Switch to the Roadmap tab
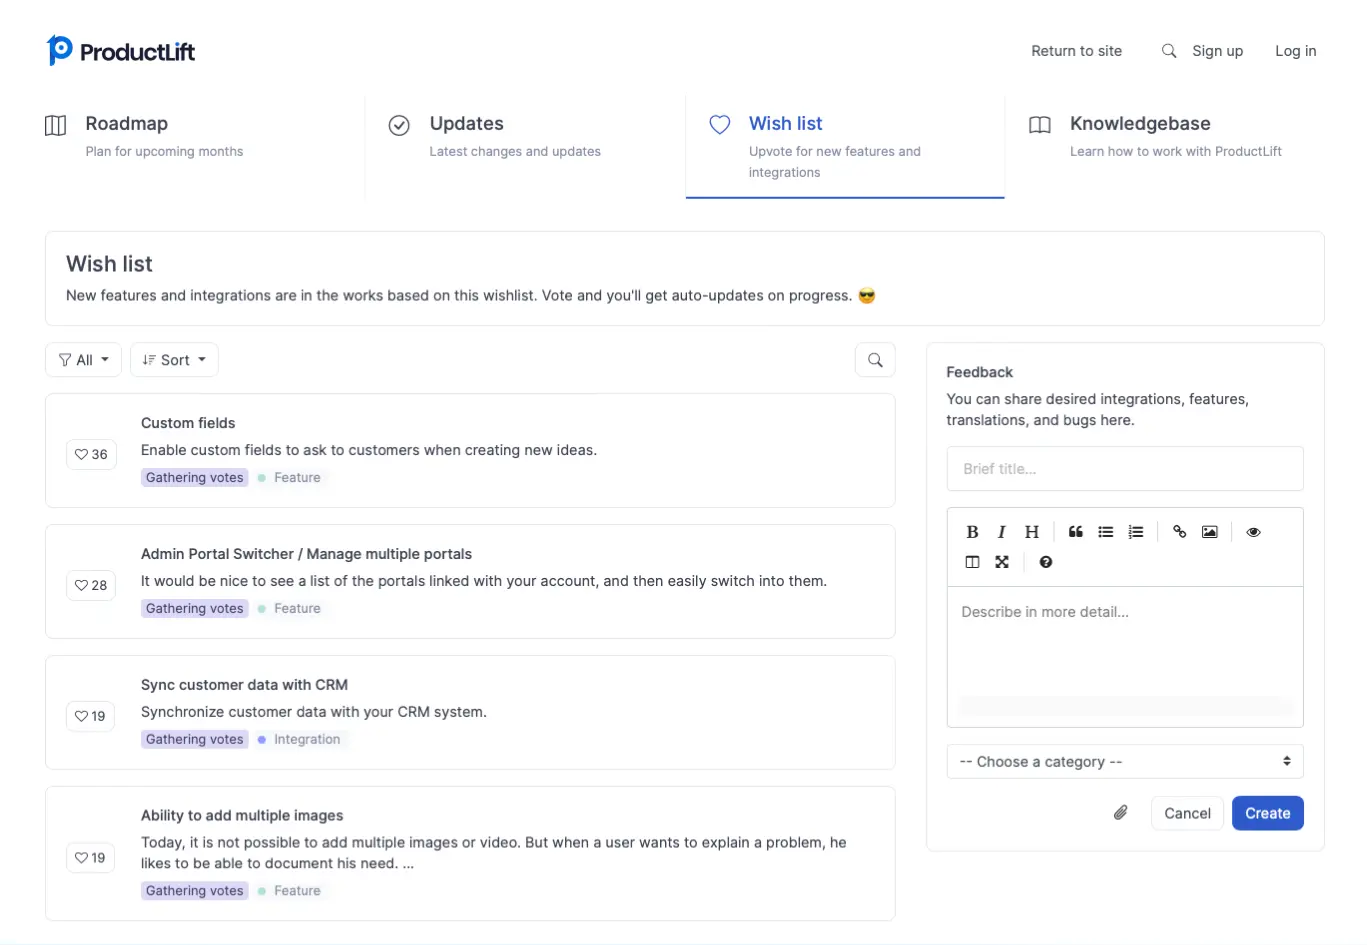 coord(126,124)
